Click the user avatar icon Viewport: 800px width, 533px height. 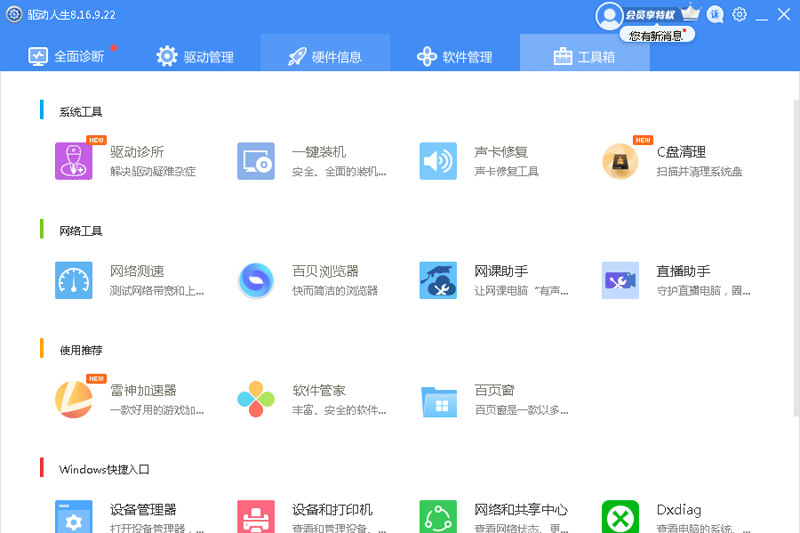609,16
